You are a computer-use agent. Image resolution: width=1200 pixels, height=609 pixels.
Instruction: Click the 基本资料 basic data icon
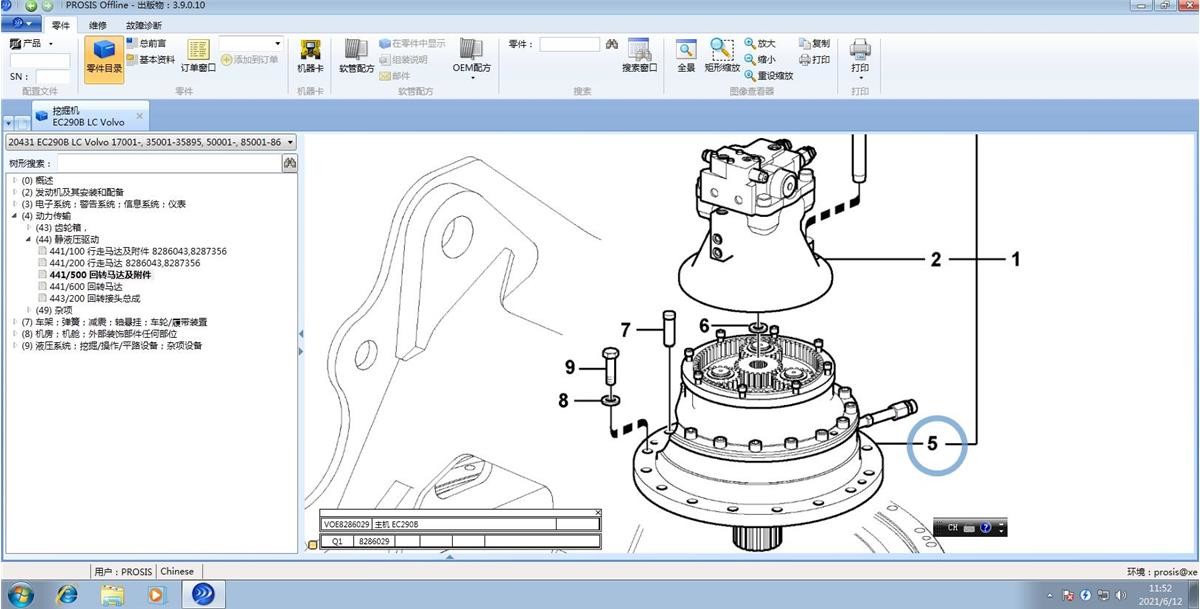[133, 60]
